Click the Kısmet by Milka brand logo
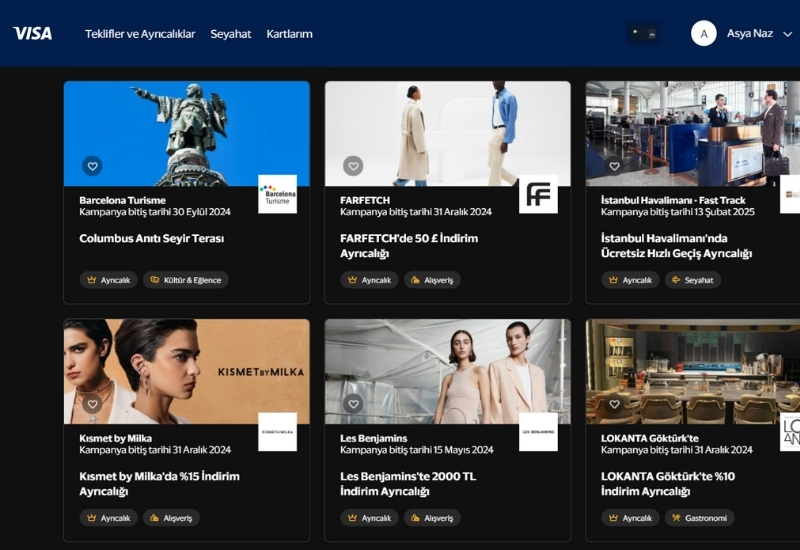 tap(278, 432)
